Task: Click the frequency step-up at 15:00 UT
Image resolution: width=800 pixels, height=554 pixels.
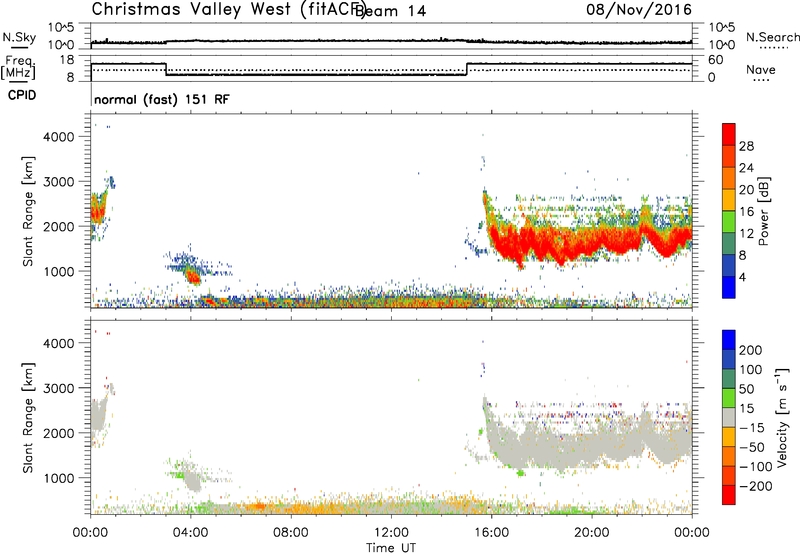Action: [x=467, y=69]
